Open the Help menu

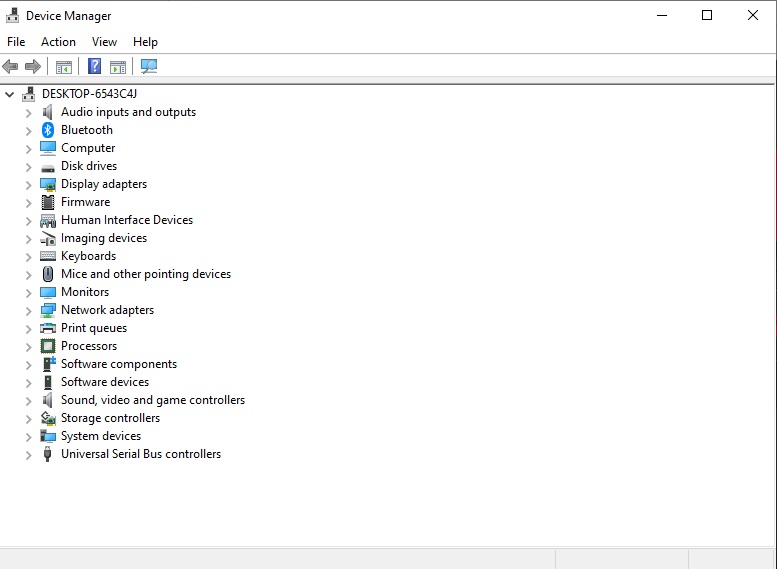coord(145,42)
